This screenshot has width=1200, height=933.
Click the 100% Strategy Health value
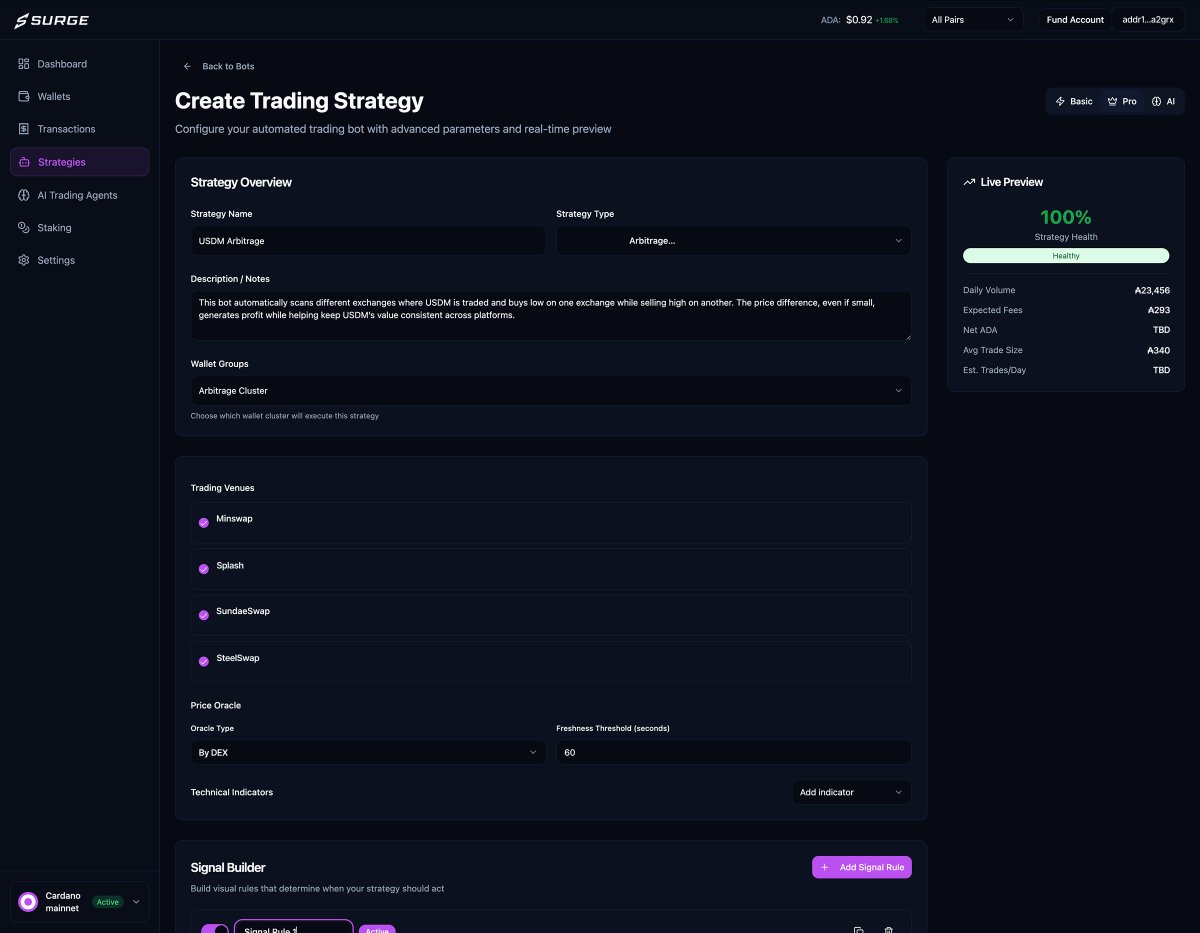(x=1066, y=217)
